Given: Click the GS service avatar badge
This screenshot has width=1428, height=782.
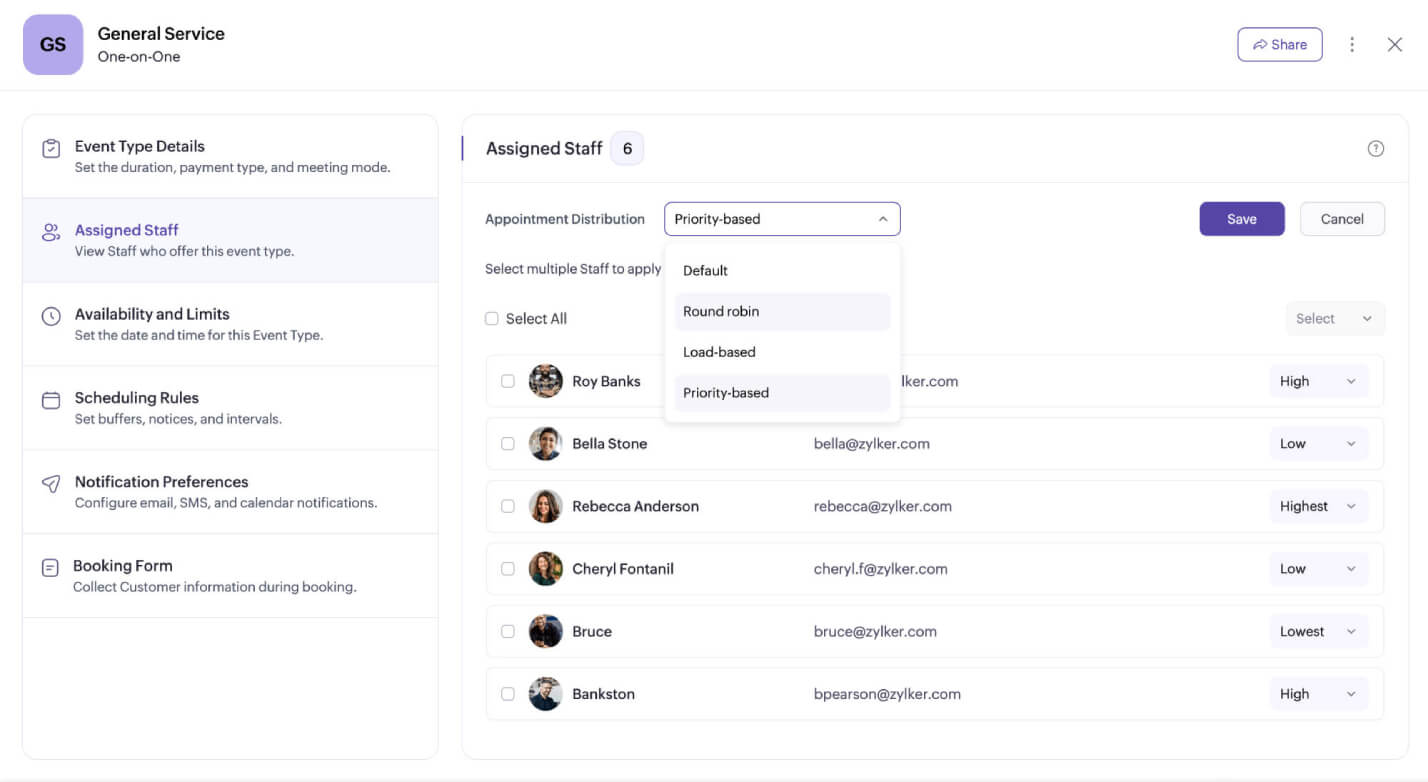Looking at the screenshot, I should [53, 44].
